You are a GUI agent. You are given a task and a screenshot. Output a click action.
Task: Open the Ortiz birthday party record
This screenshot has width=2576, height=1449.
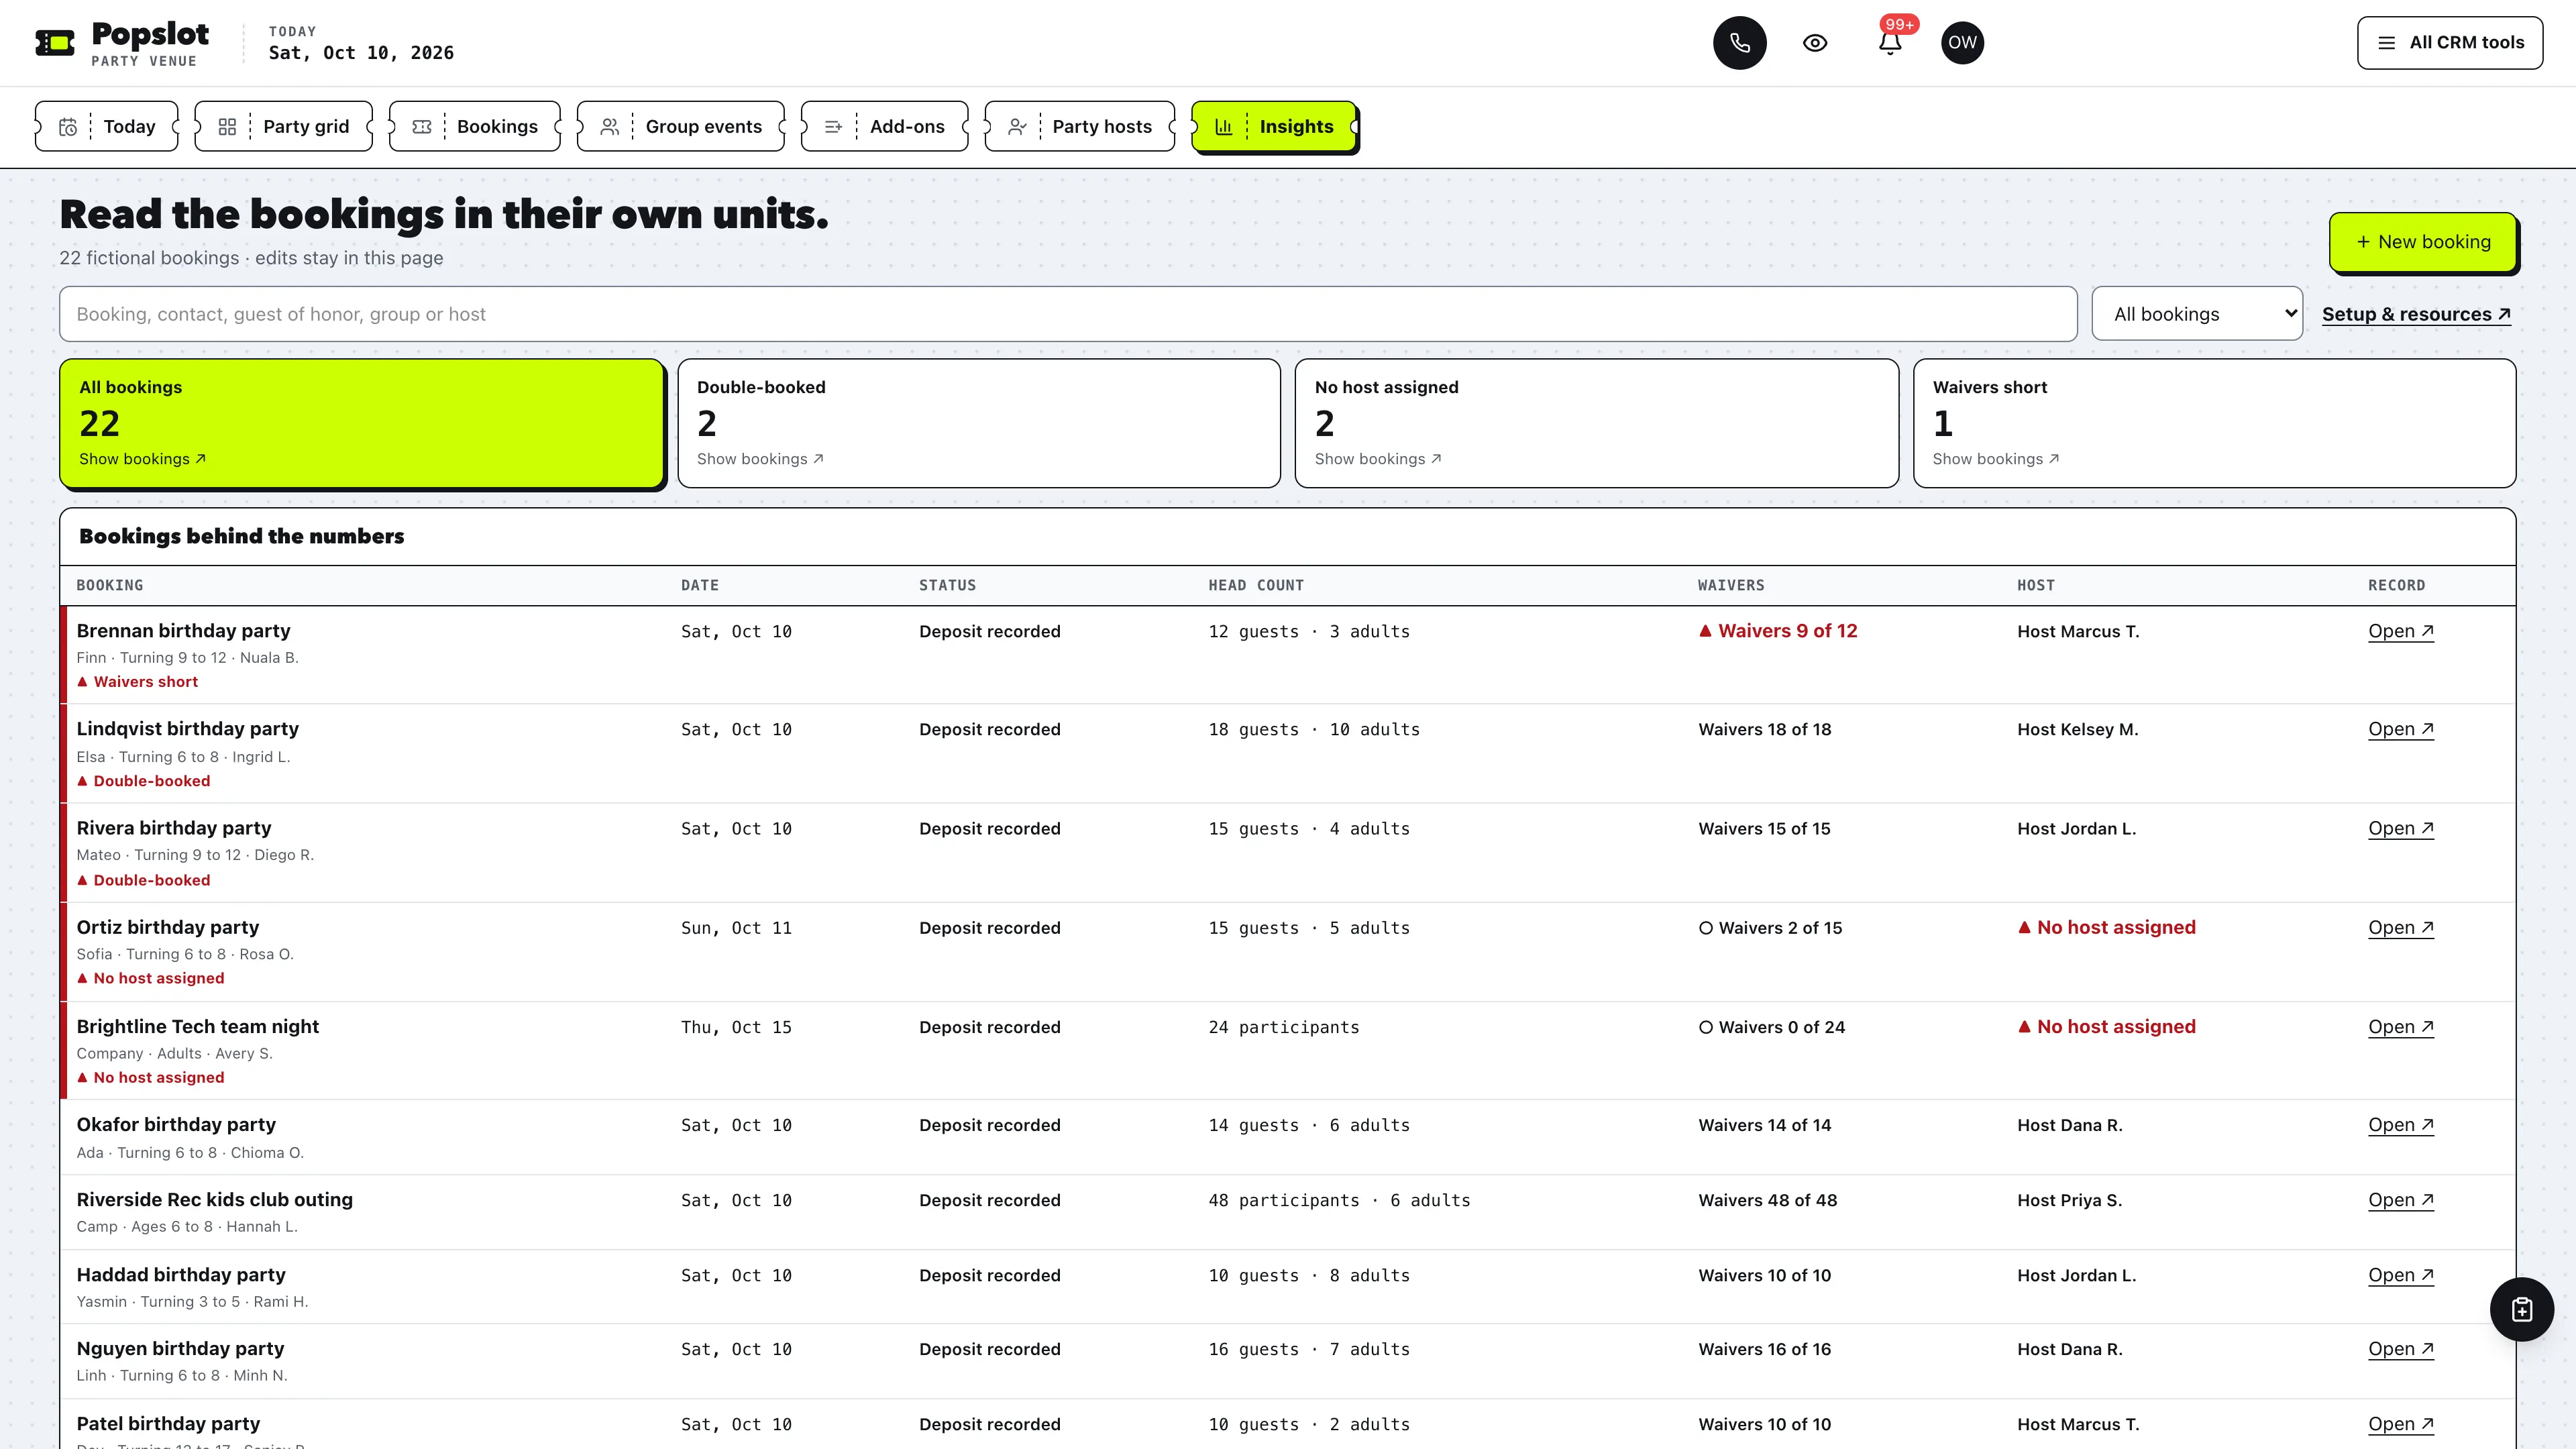pos(2400,927)
